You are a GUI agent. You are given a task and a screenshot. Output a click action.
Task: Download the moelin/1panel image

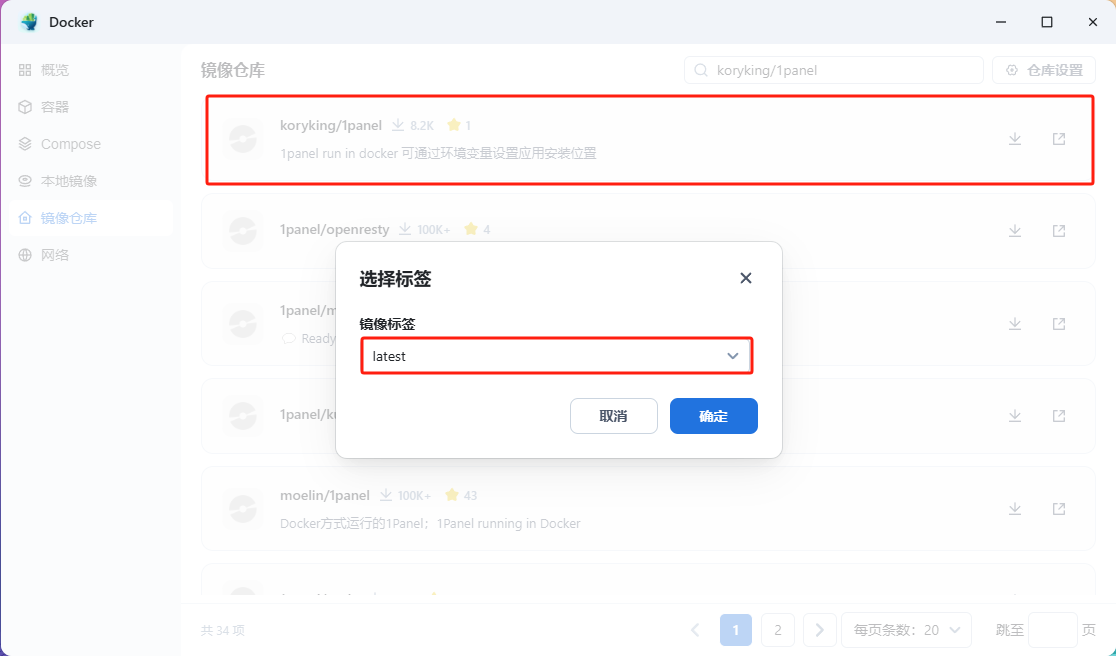click(x=1015, y=509)
